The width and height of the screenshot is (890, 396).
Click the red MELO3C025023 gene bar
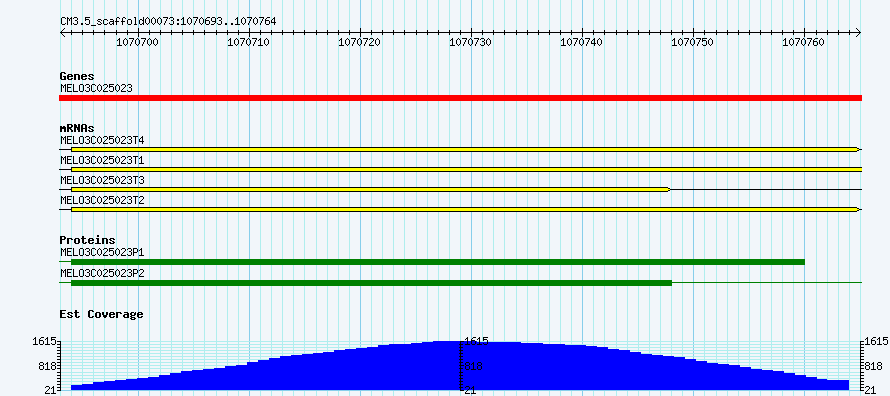460,98
